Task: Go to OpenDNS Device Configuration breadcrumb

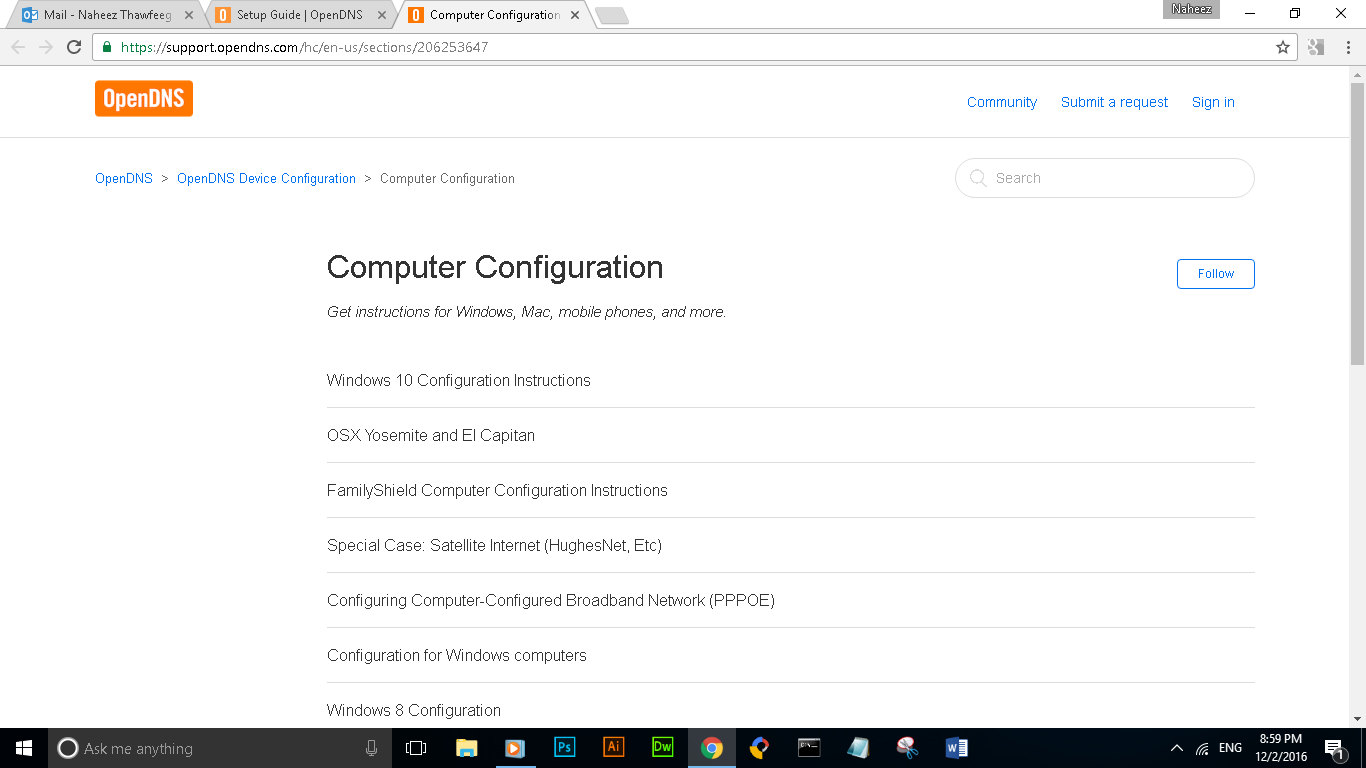Action: pos(266,178)
